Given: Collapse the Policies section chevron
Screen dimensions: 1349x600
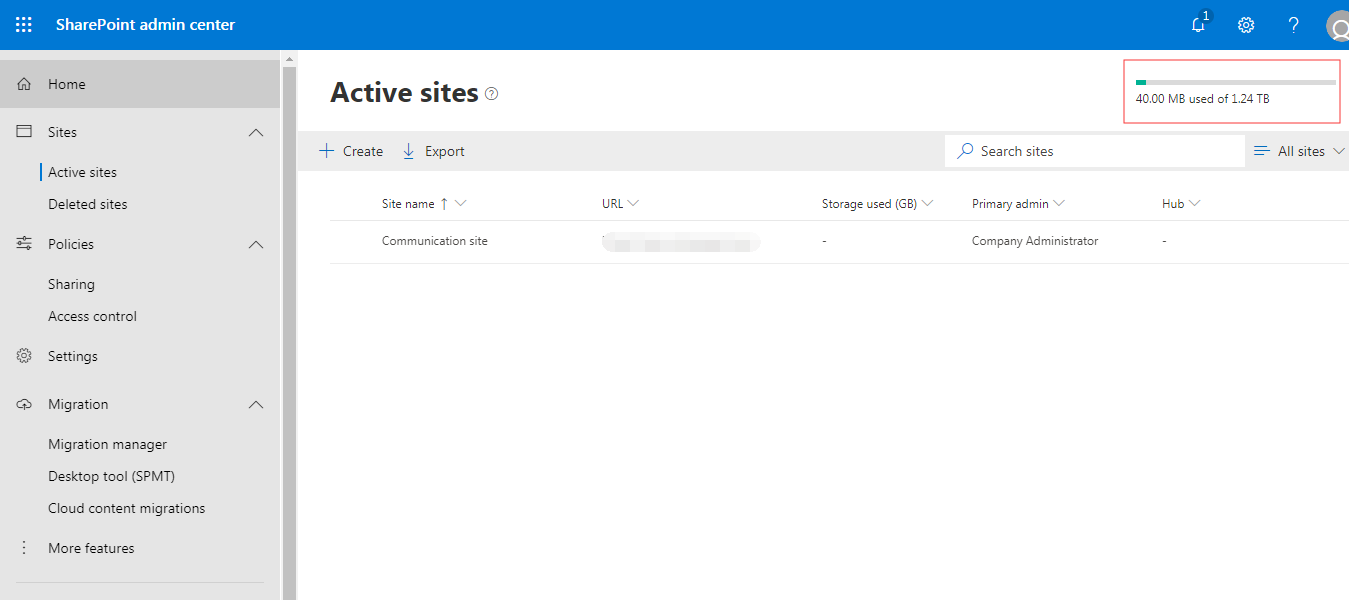Looking at the screenshot, I should coord(256,244).
